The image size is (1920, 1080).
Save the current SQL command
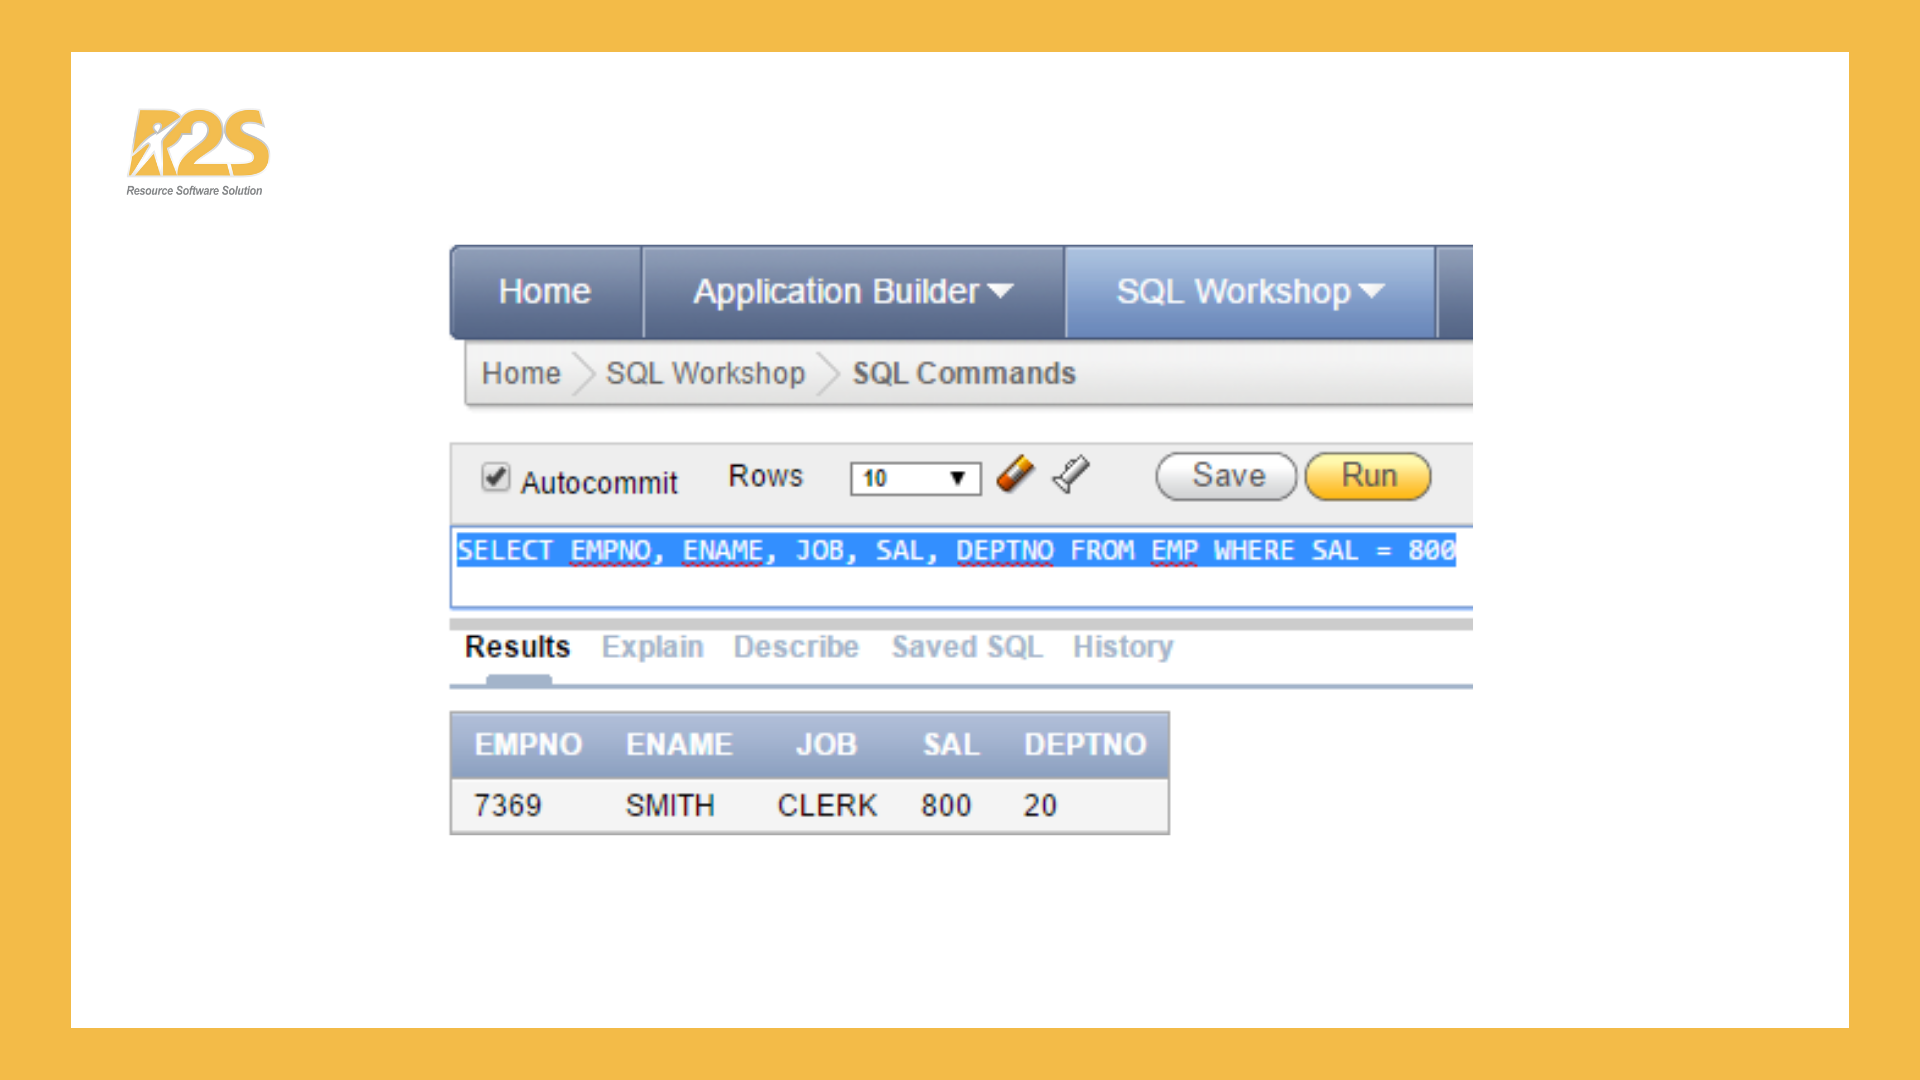pos(1225,476)
